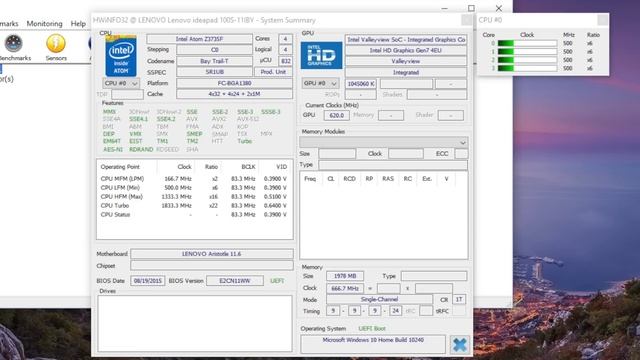Click the Integrated GPU type field
The image size is (640, 360).
[x=406, y=72]
